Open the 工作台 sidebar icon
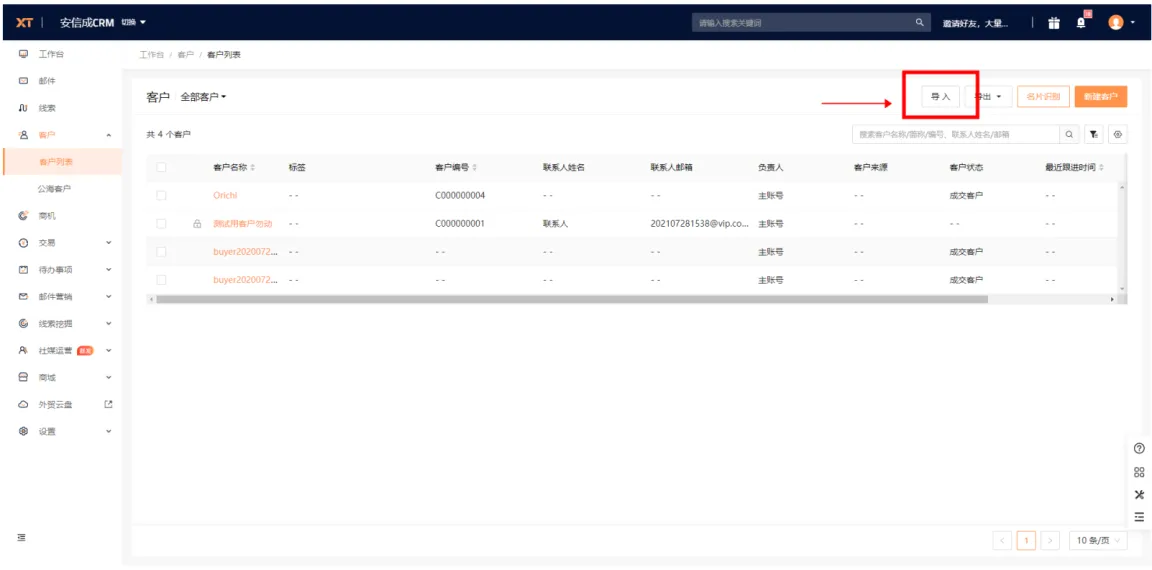Screen dimensions: 1152x570 point(23,54)
